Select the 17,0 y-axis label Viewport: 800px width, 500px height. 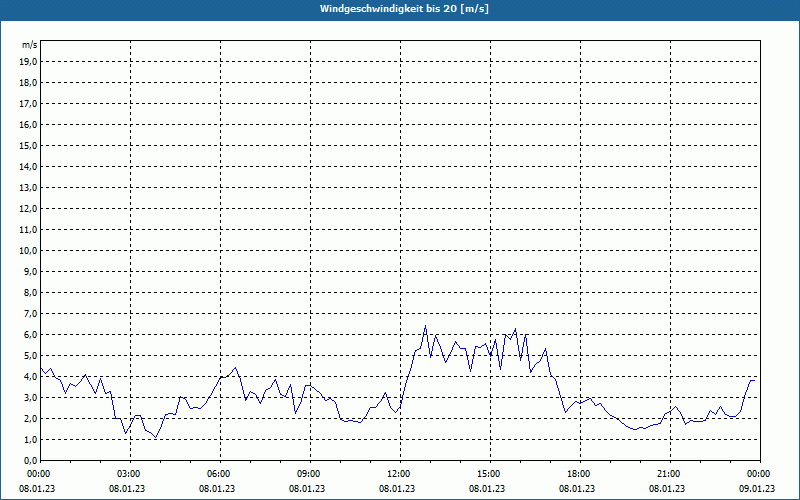click(30, 104)
